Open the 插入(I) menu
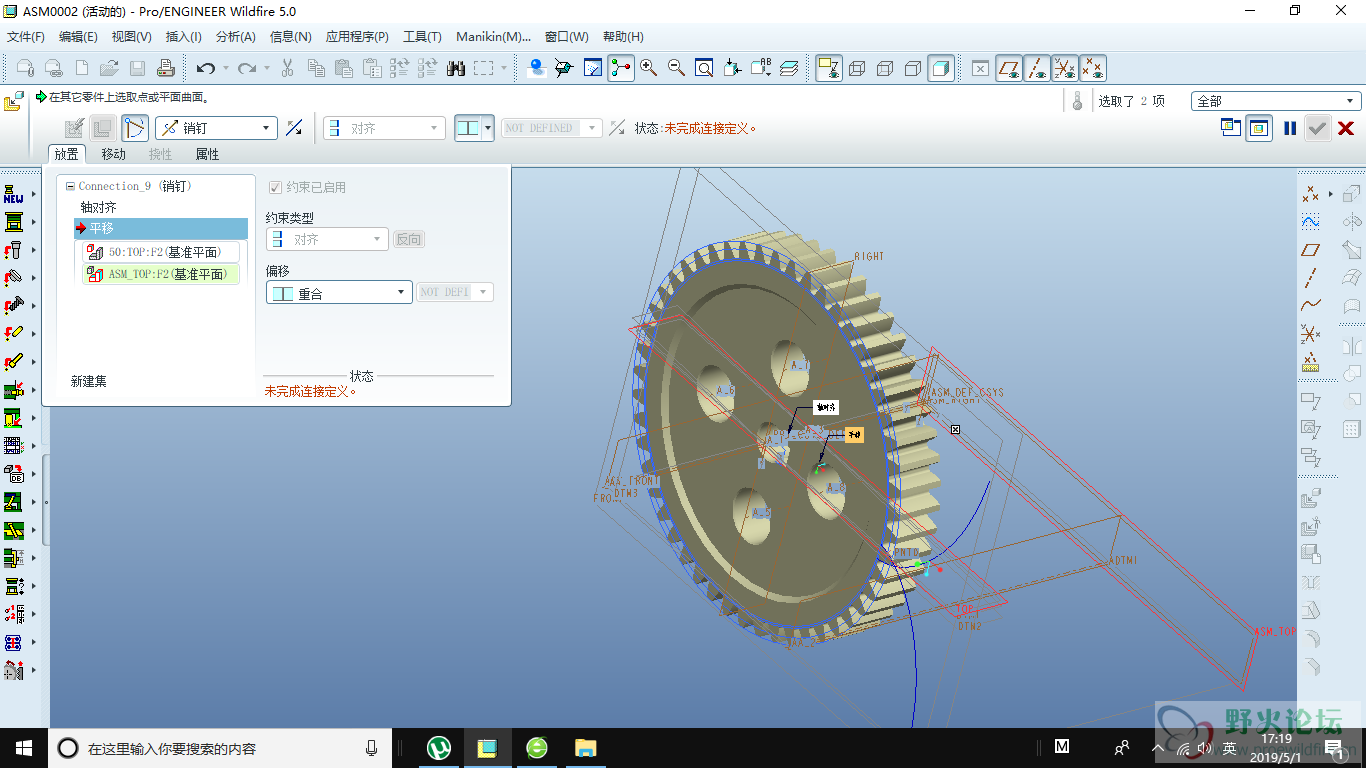Screen dimensions: 1366x768 click(x=184, y=37)
